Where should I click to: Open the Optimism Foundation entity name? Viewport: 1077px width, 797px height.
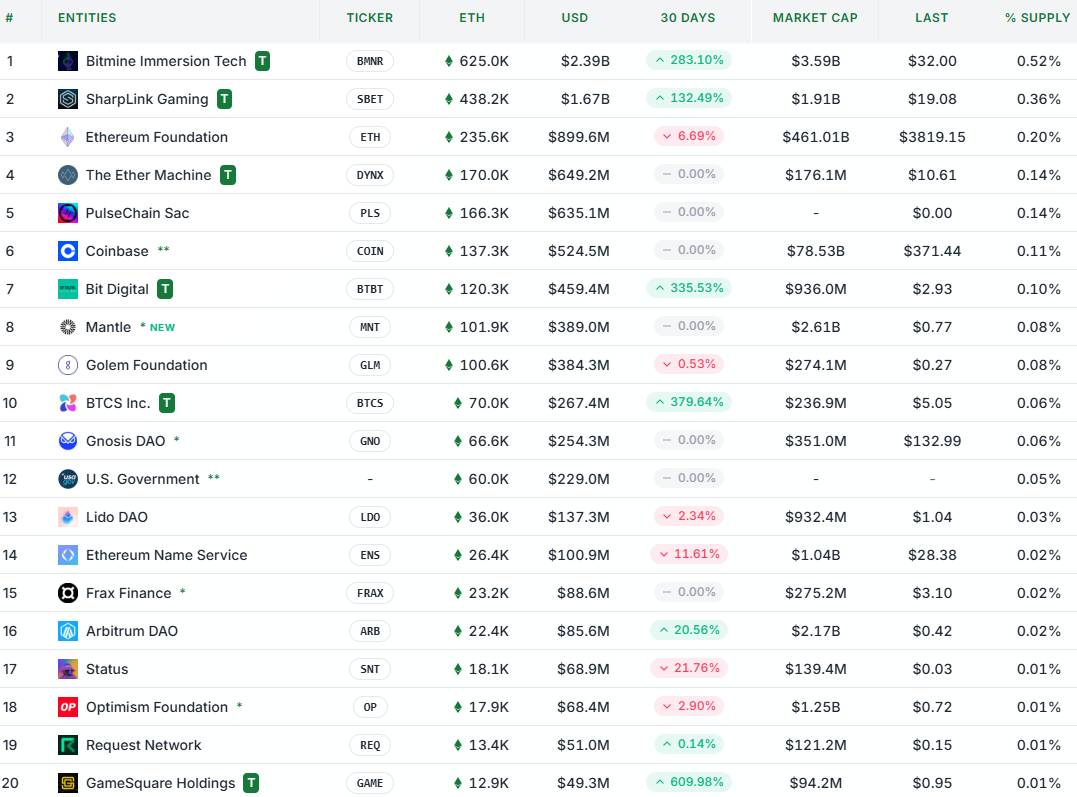pos(157,707)
